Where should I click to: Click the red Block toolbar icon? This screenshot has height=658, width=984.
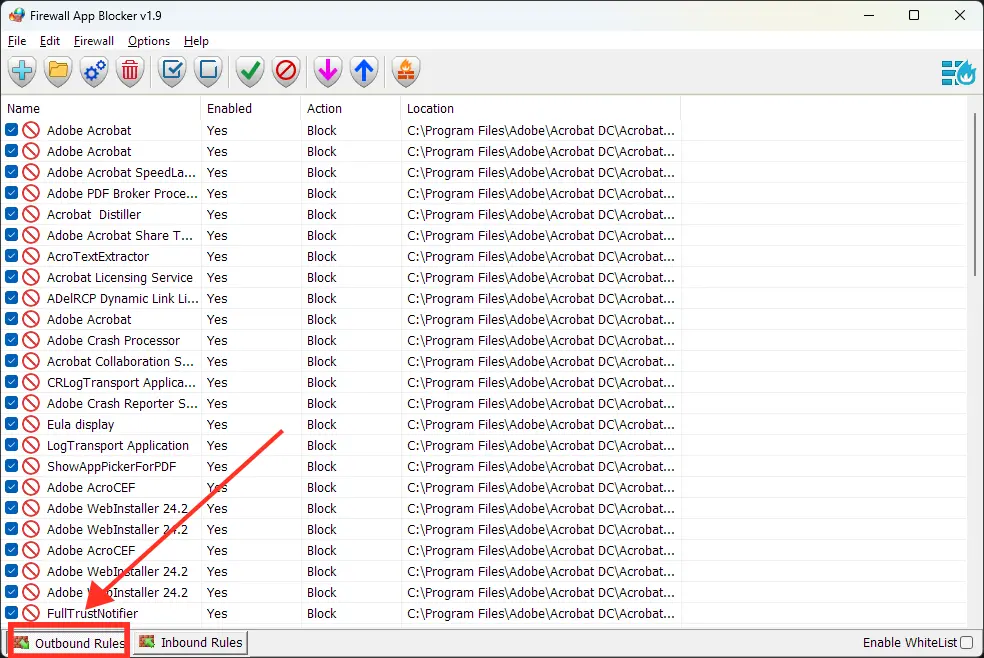point(286,71)
